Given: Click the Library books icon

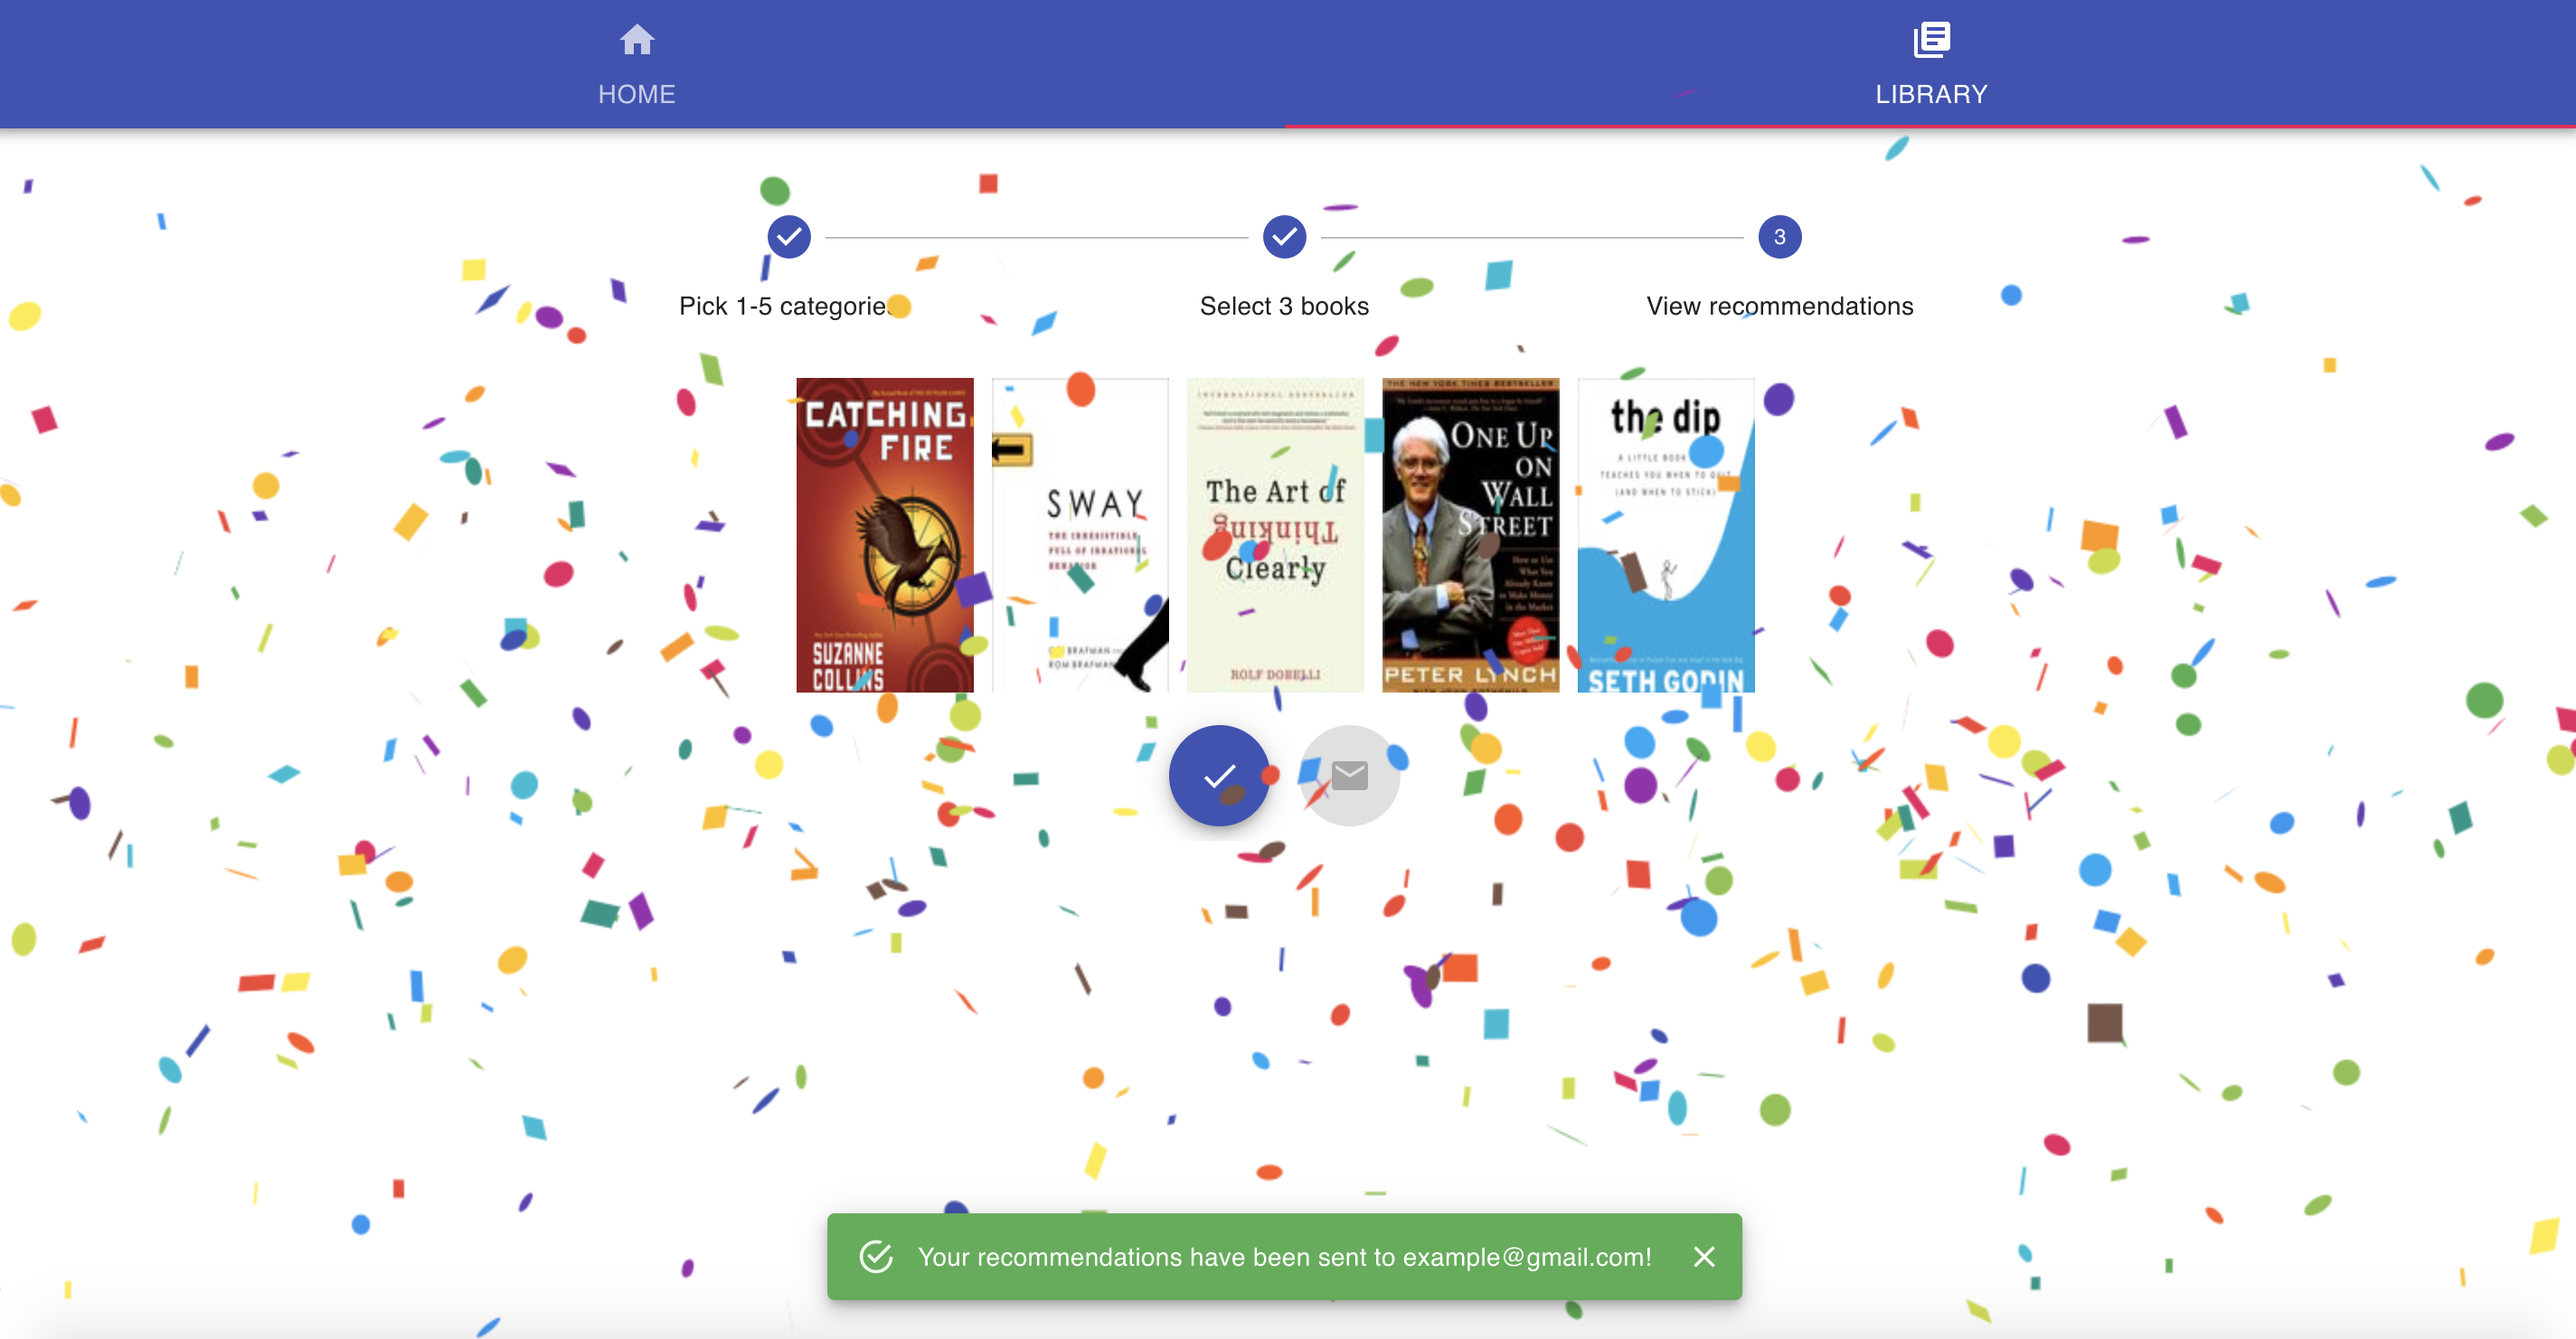Looking at the screenshot, I should pos(1930,40).
